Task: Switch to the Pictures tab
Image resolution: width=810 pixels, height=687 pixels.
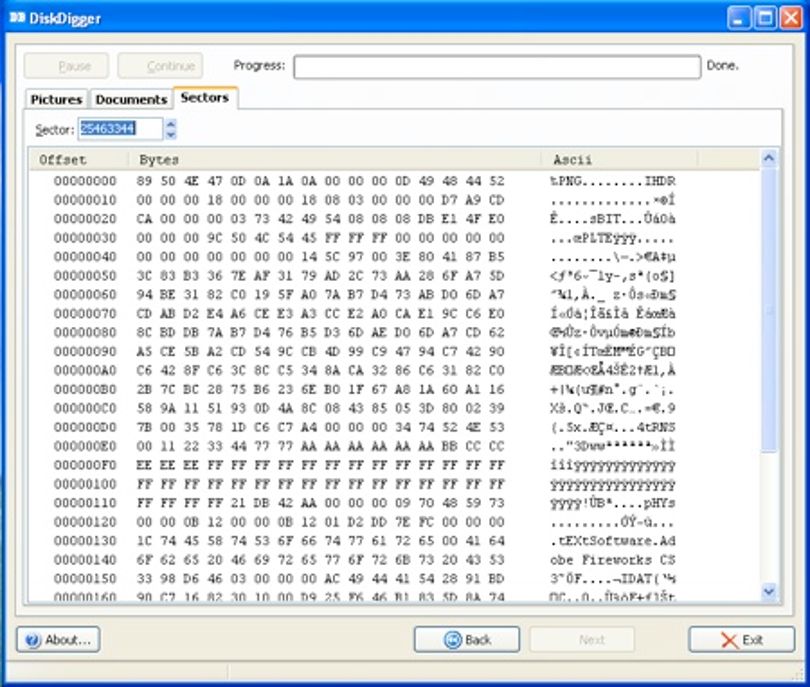Action: coord(56,99)
